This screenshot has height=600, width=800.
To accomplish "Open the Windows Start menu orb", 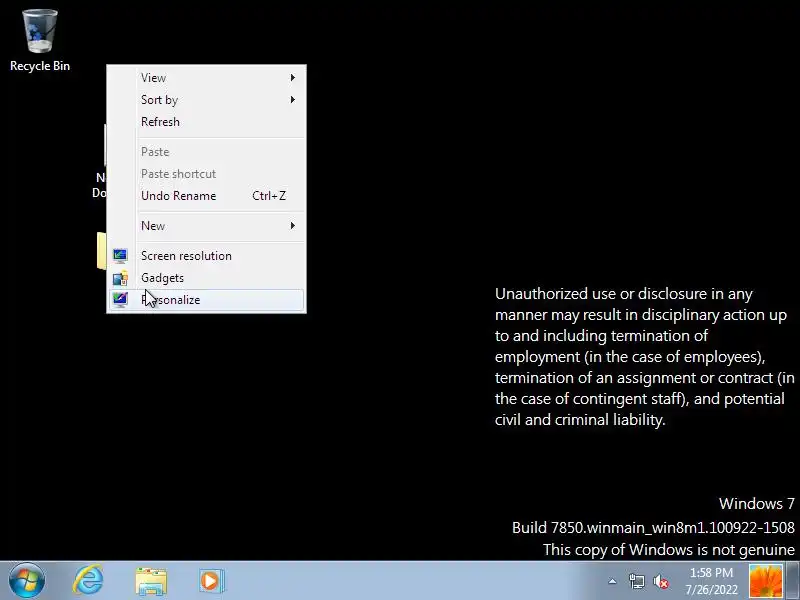I will pos(27,581).
